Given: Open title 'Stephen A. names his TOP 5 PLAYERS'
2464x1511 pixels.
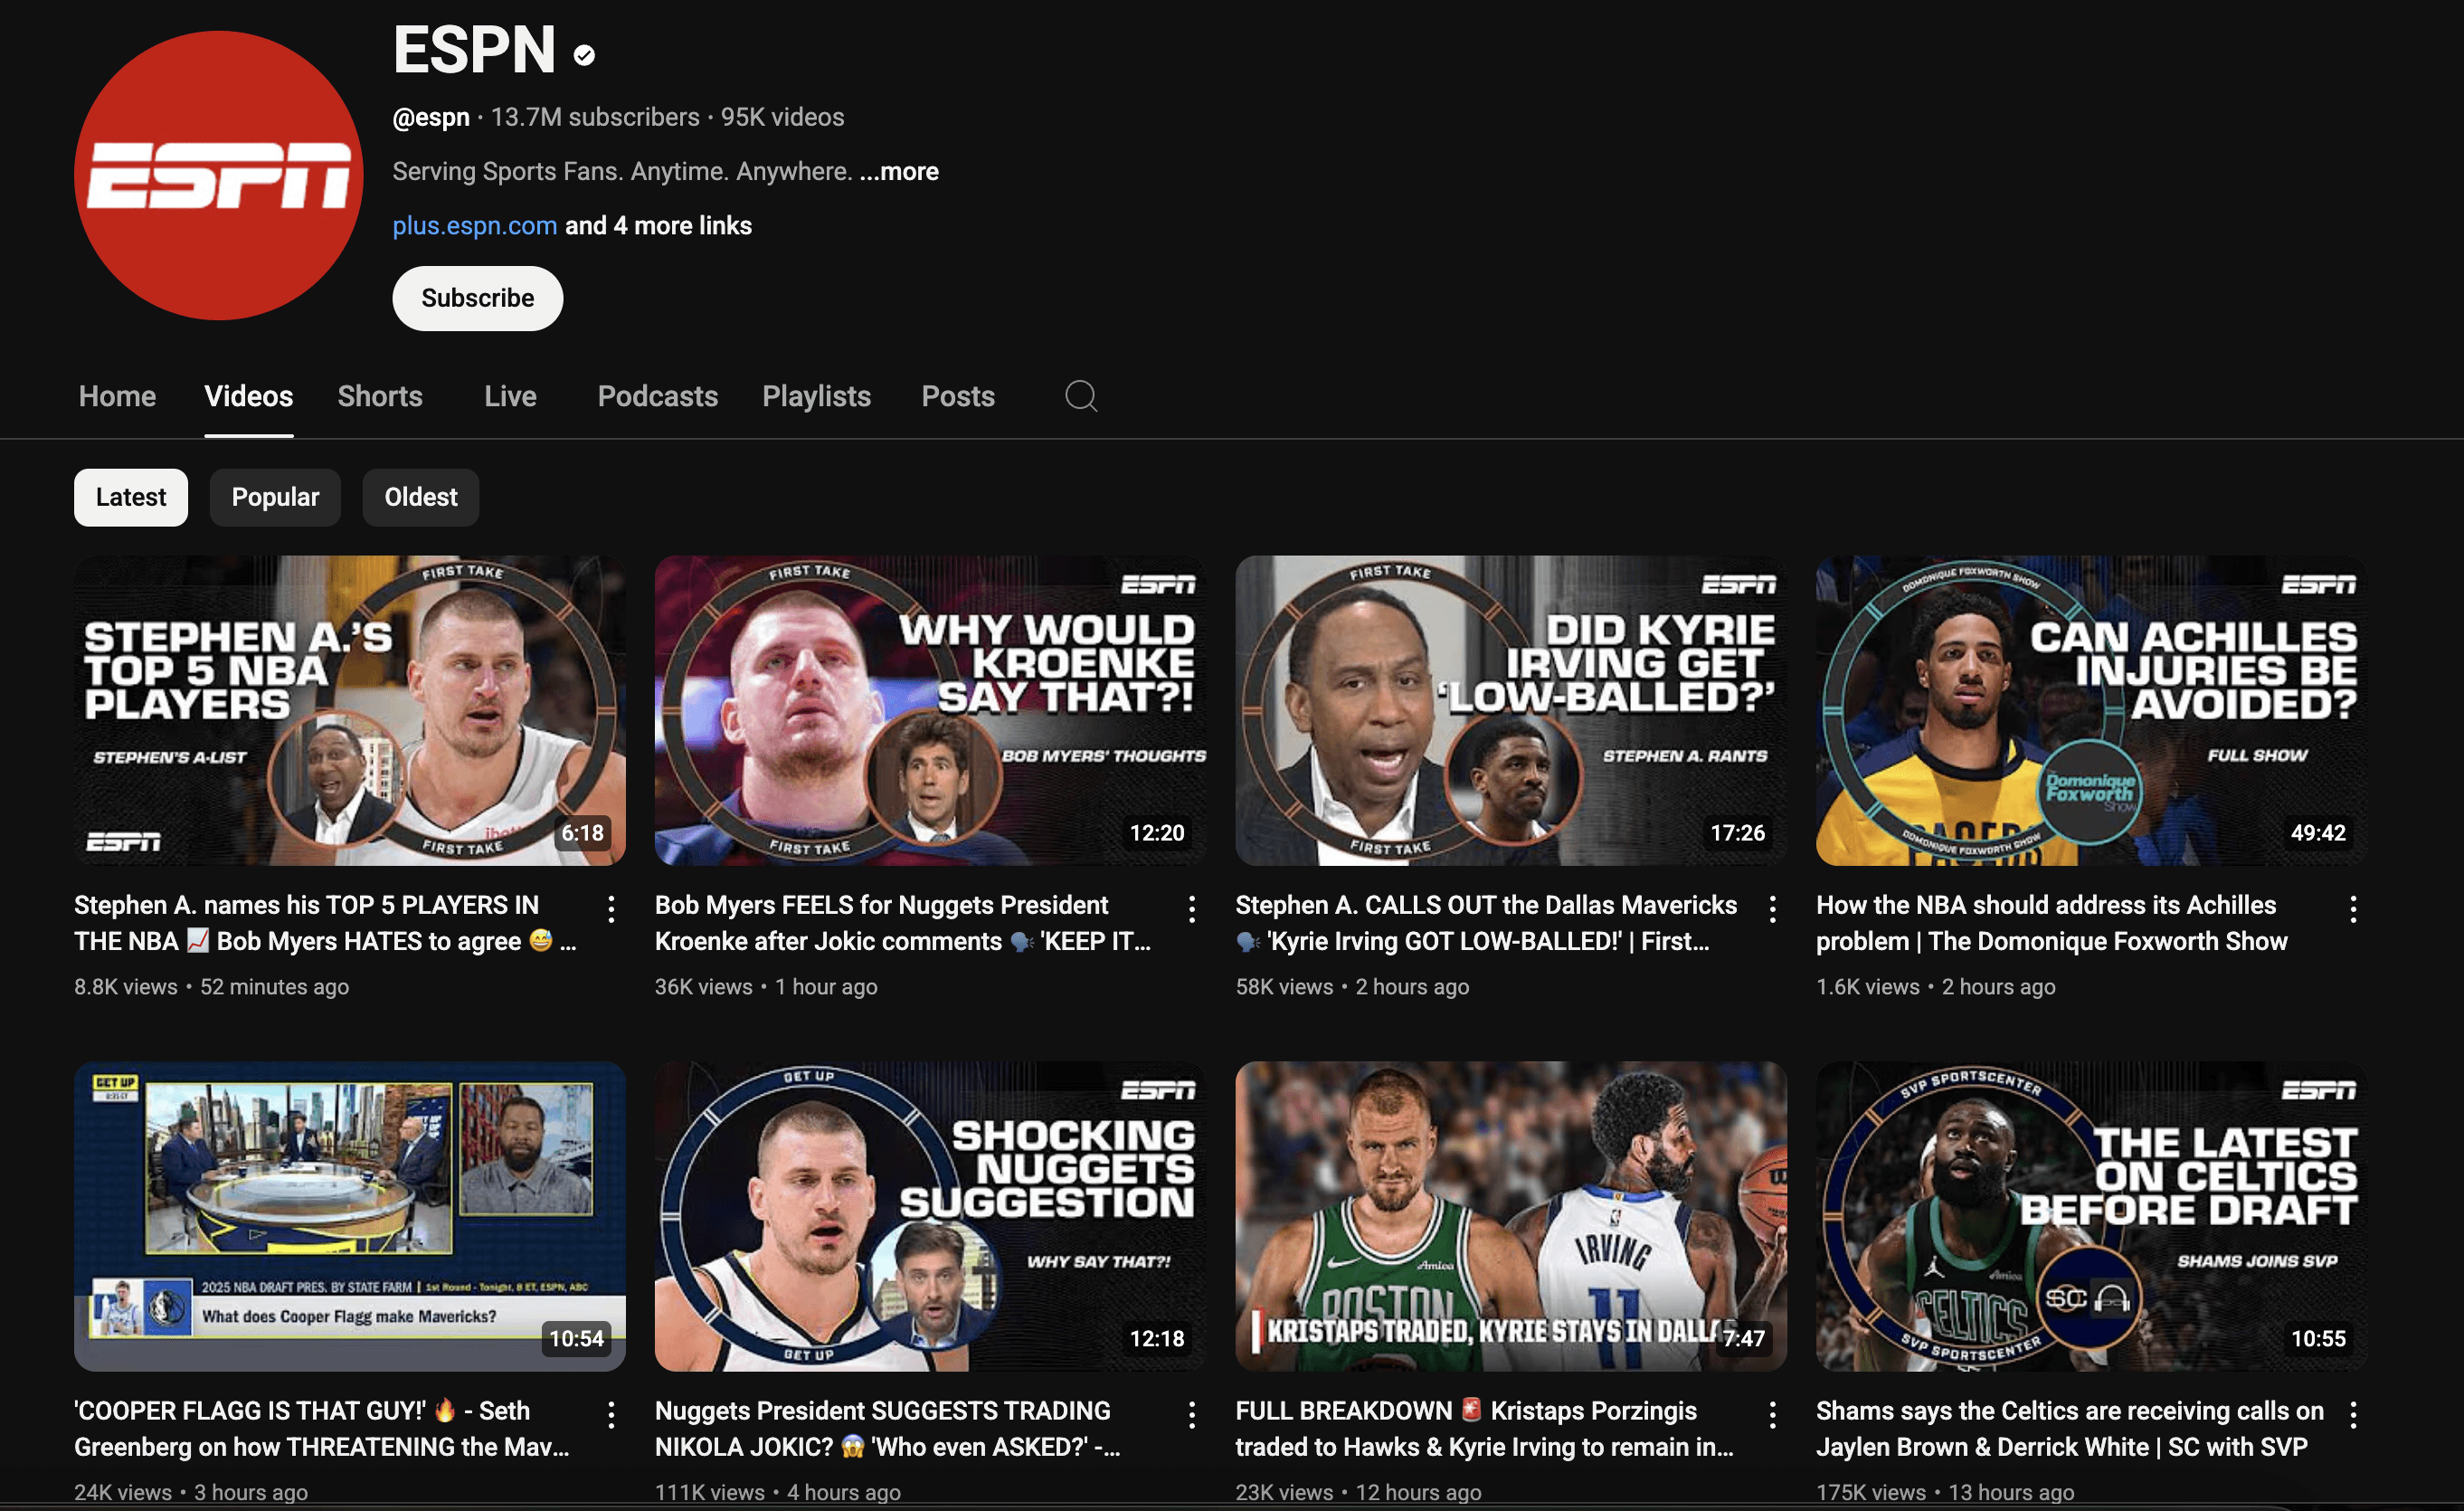Looking at the screenshot, I should click(325, 923).
